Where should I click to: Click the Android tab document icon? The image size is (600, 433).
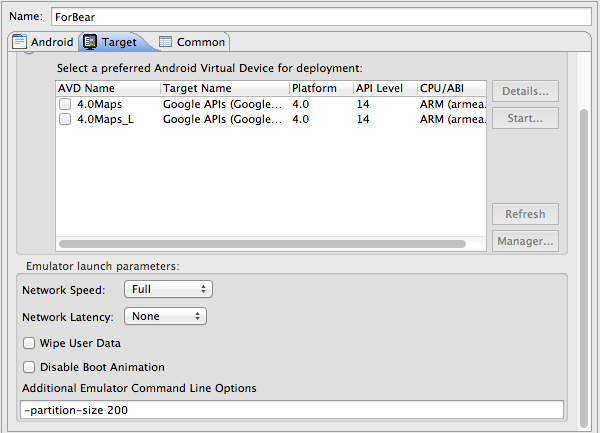click(19, 42)
